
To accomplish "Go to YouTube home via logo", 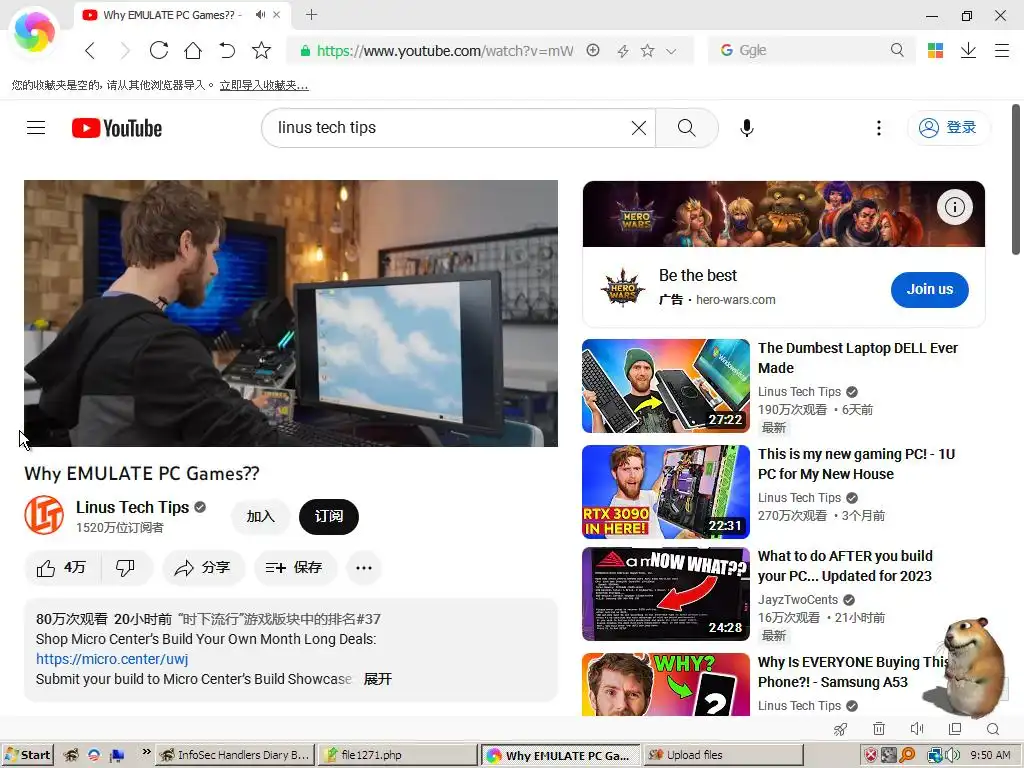I will (117, 128).
